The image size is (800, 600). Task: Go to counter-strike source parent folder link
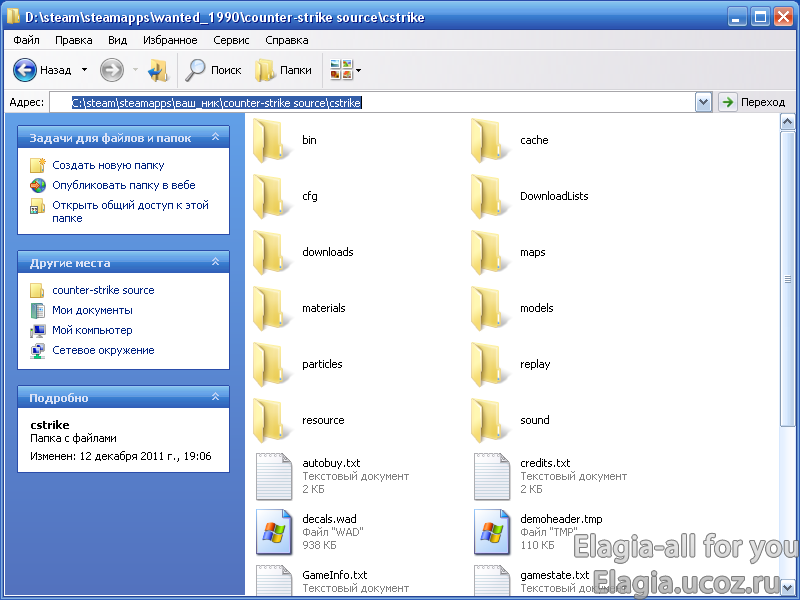(x=103, y=290)
